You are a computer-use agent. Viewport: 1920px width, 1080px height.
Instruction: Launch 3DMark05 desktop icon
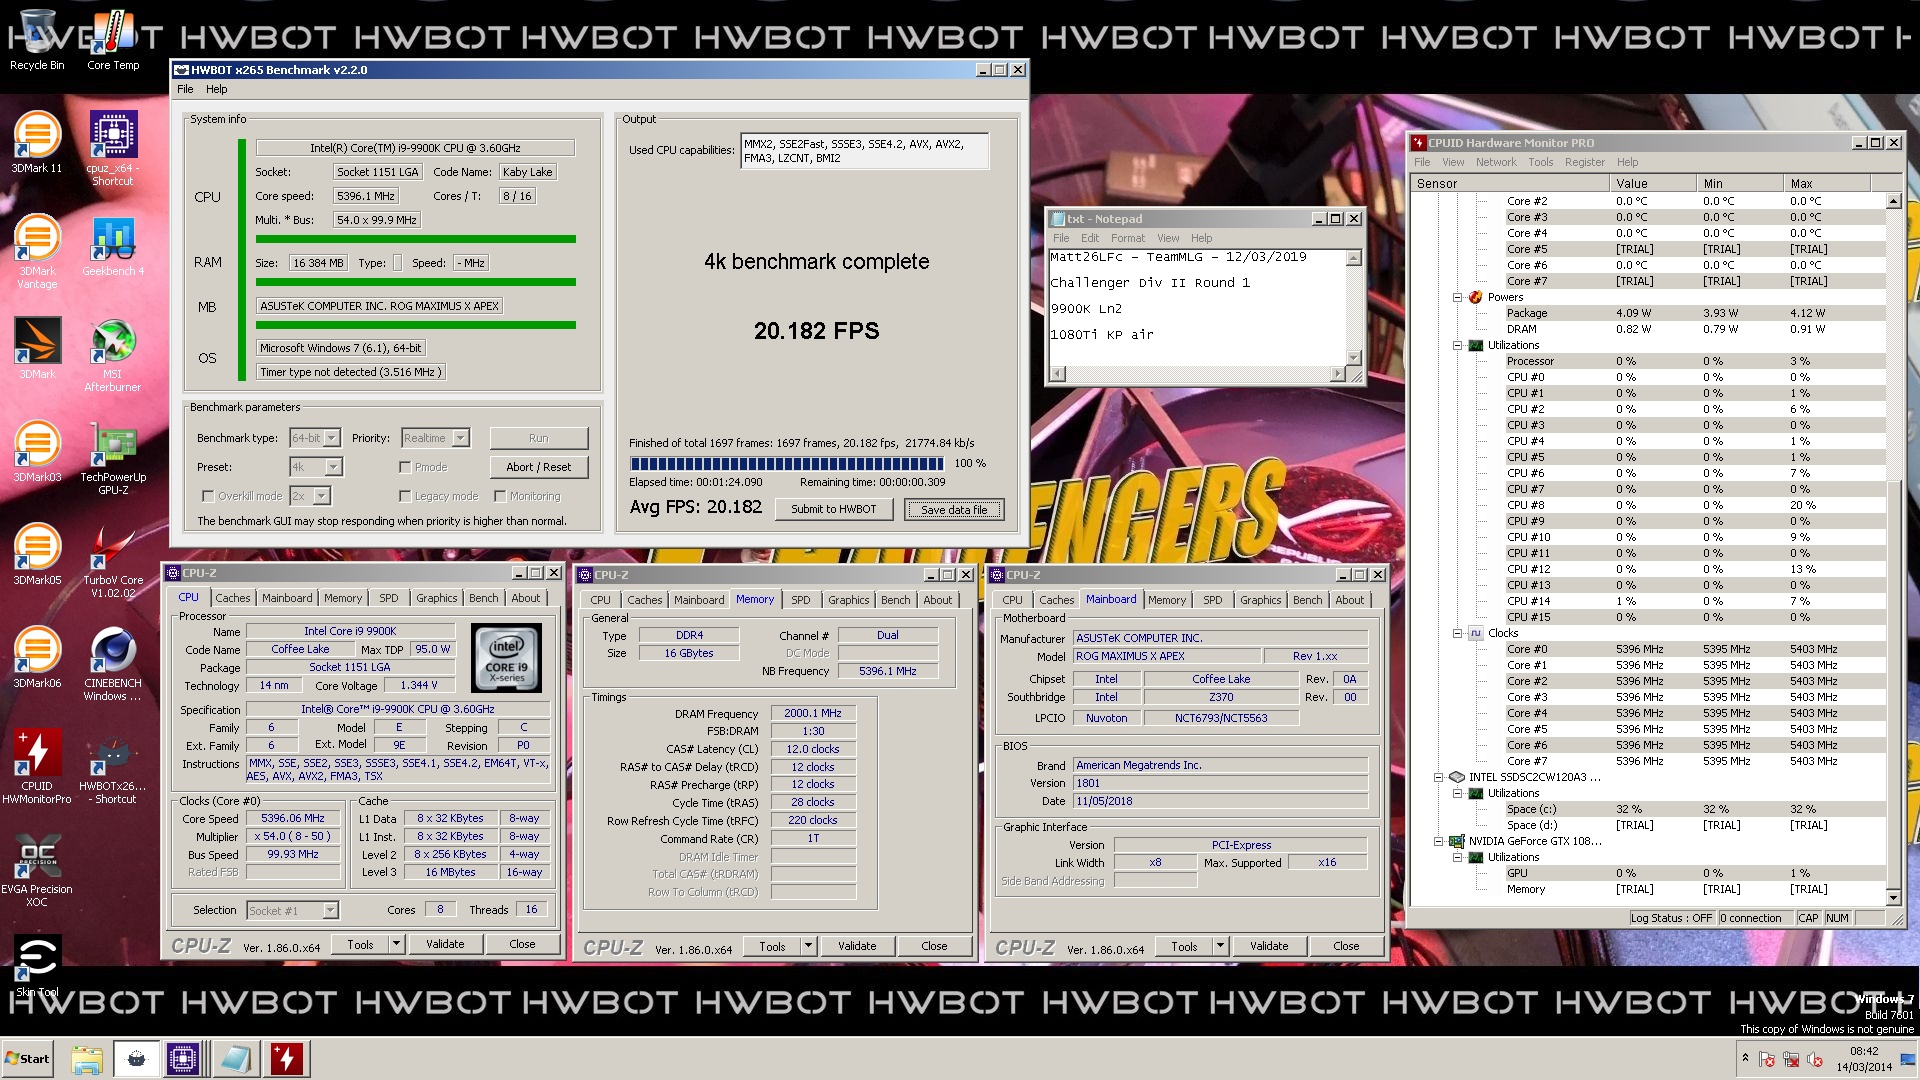tap(37, 554)
